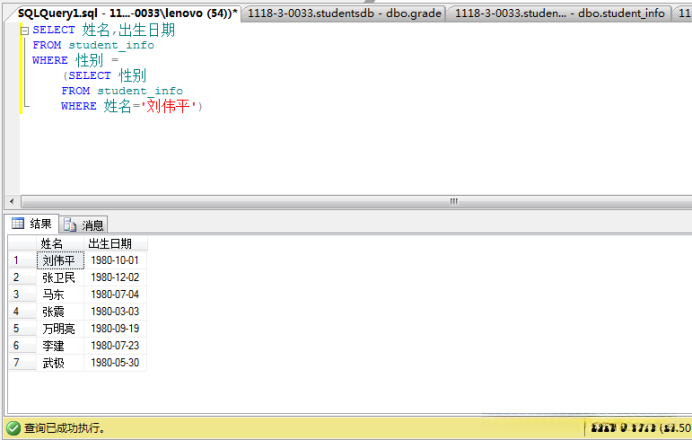Select the cell 万明亮
Screen dimensions: 692x440
[60, 329]
